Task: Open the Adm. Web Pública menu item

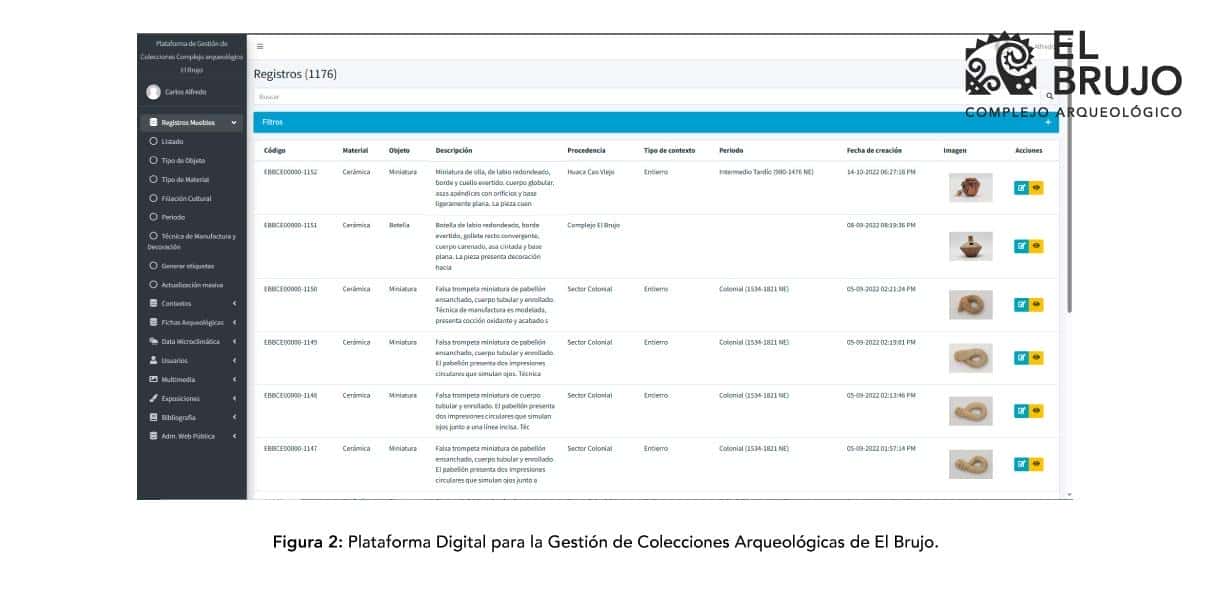Action: [x=155, y=436]
